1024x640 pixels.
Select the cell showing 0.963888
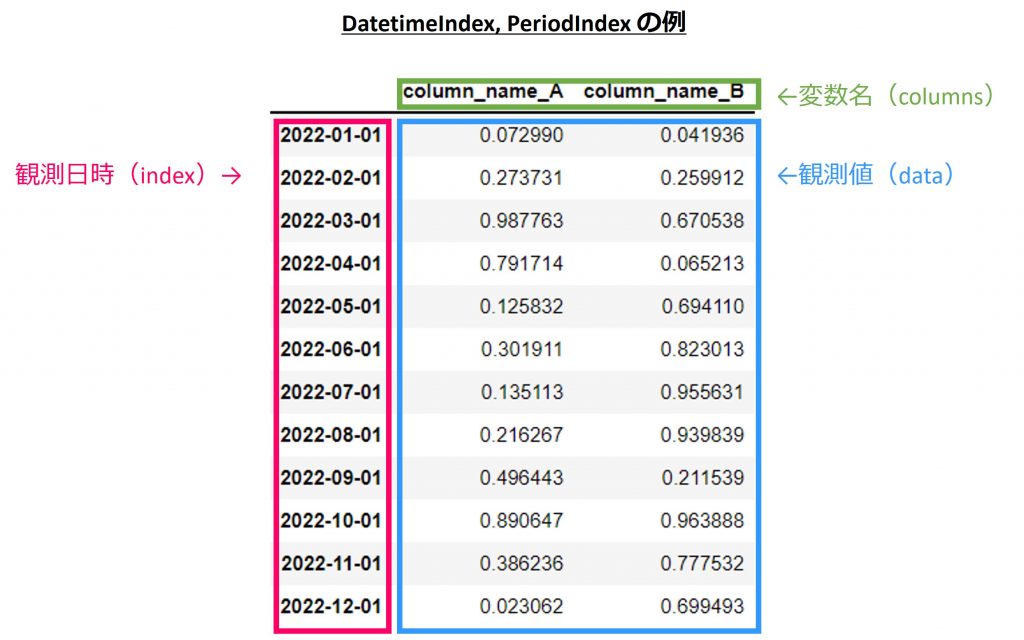tap(702, 521)
